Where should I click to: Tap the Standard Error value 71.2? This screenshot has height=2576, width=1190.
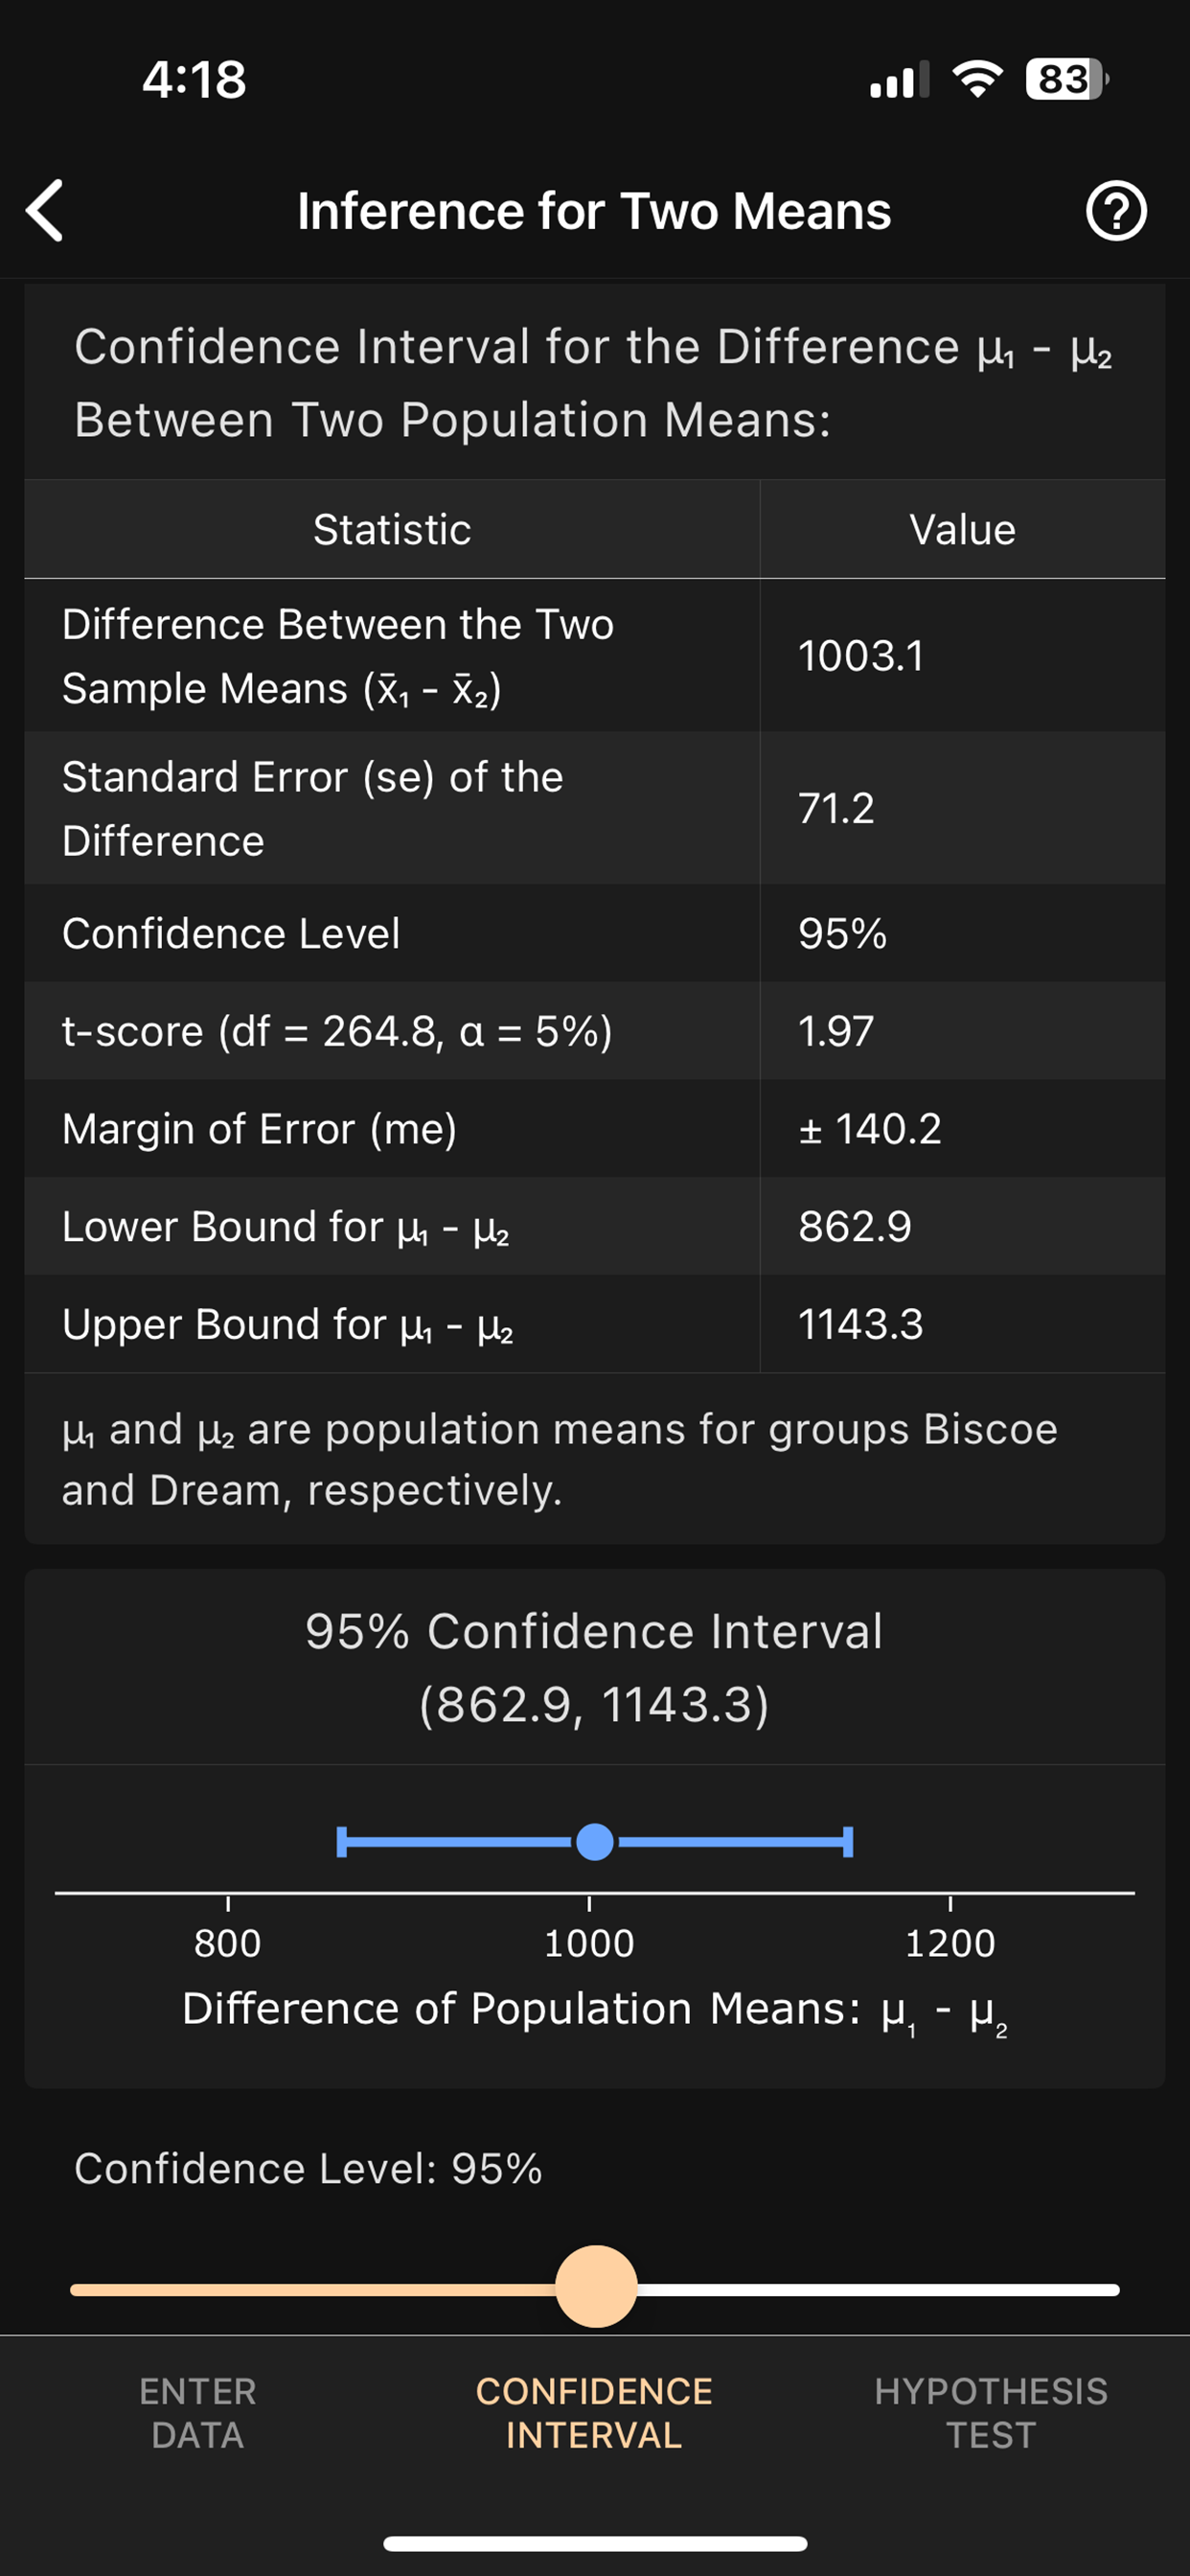point(836,808)
